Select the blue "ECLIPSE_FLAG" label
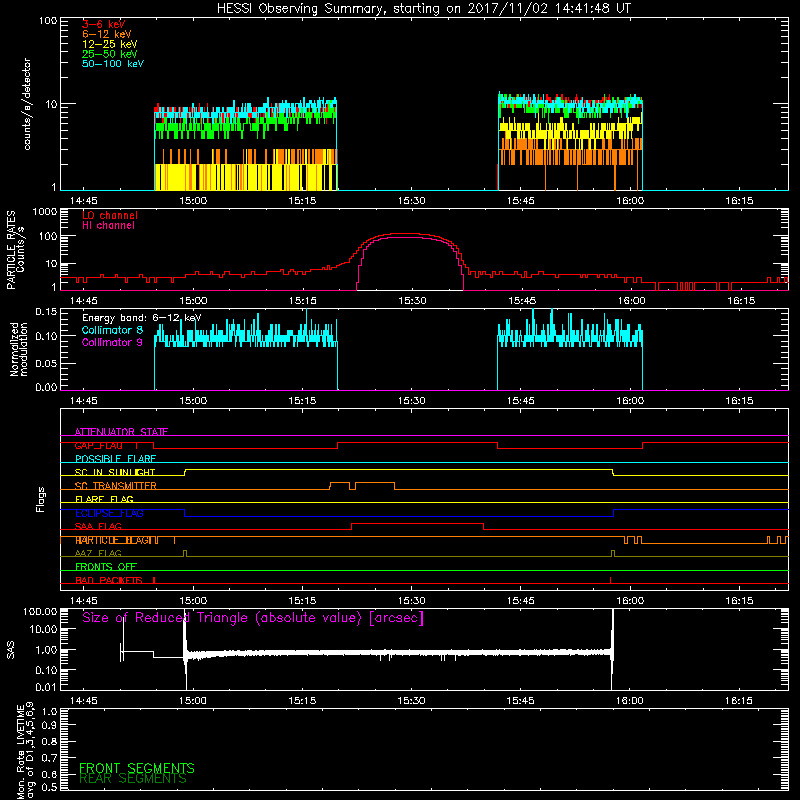 point(109,513)
